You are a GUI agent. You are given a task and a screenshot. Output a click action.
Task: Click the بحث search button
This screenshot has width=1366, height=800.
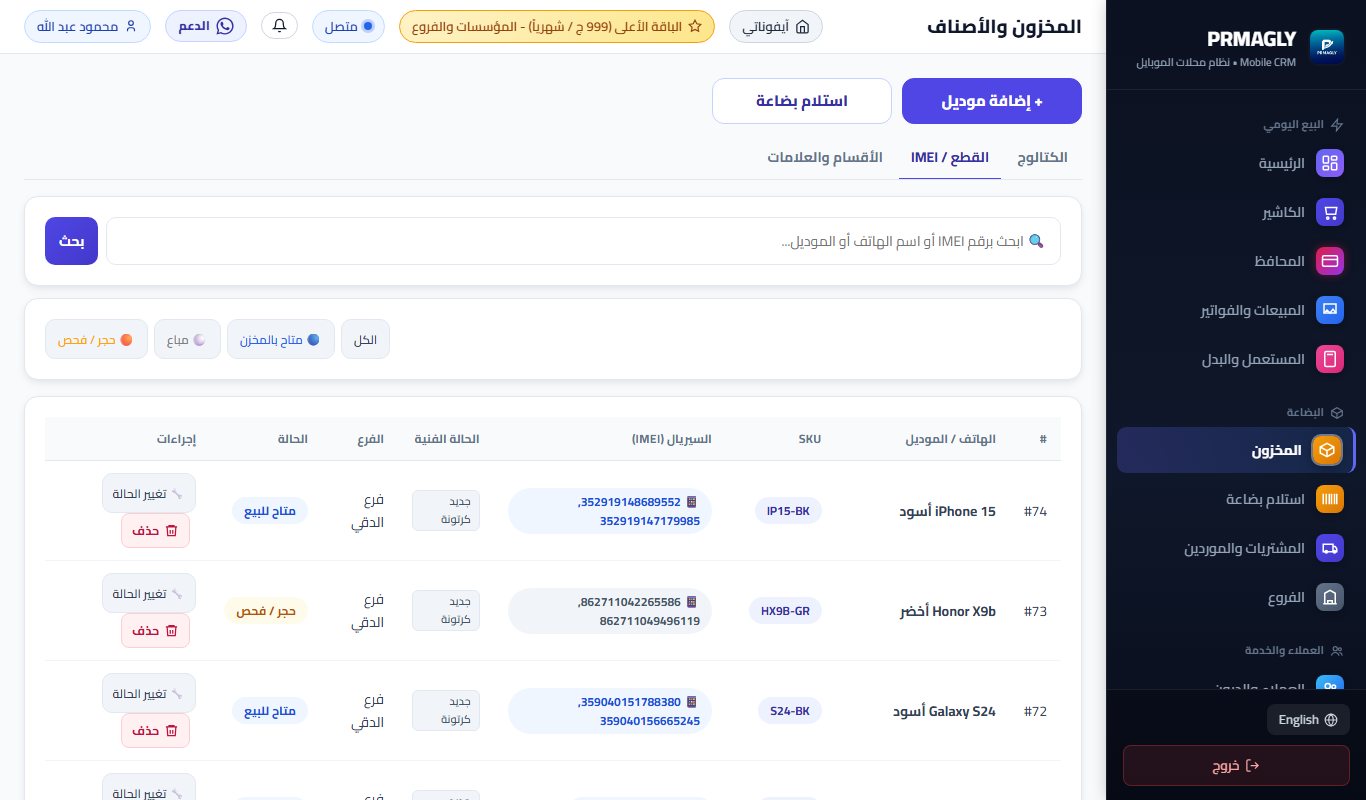coord(71,241)
